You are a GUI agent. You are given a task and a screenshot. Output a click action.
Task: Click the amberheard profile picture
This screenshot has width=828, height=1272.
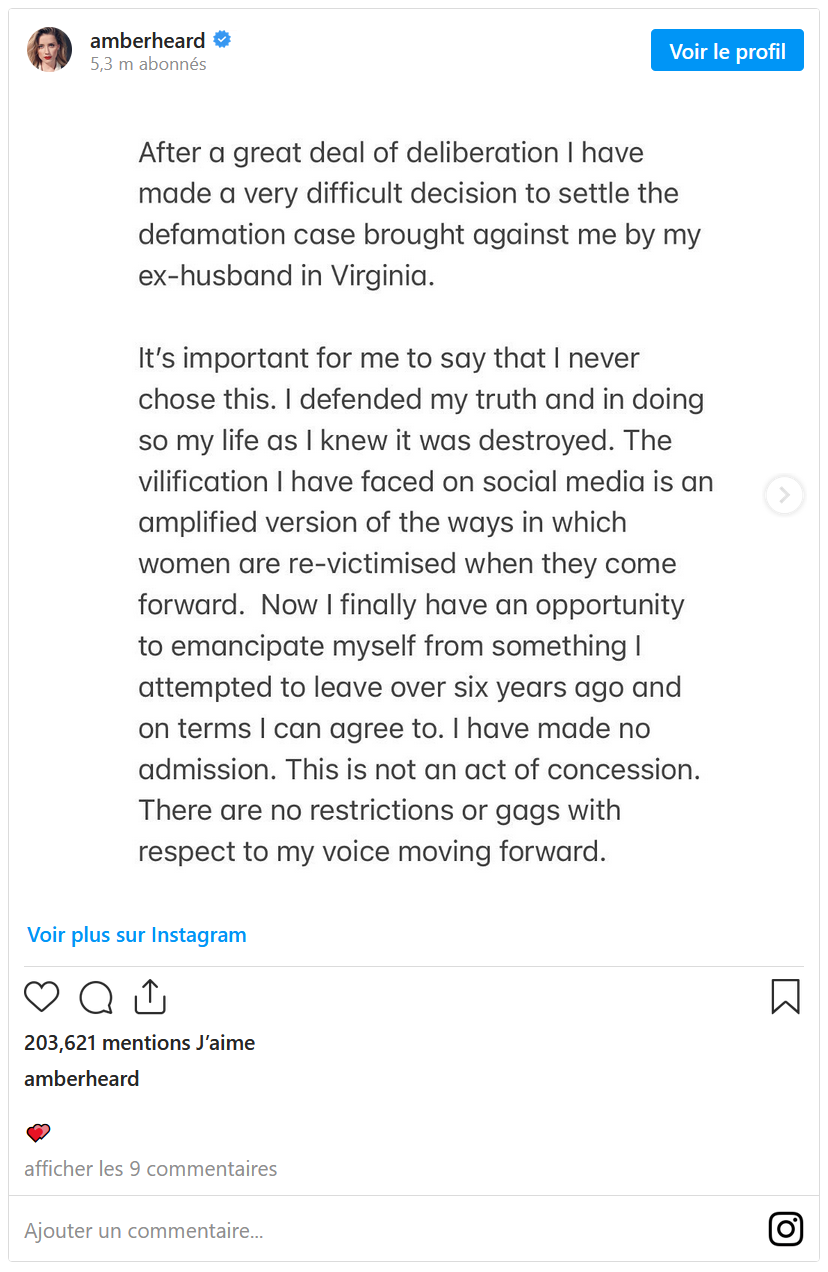point(49,50)
